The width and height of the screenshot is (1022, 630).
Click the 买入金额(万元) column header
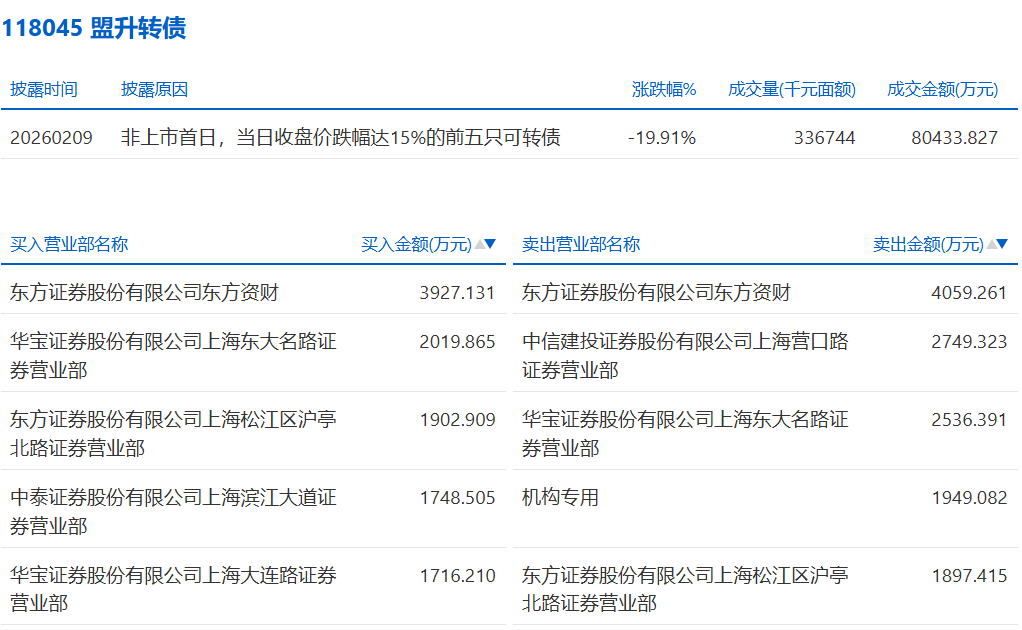click(415, 244)
